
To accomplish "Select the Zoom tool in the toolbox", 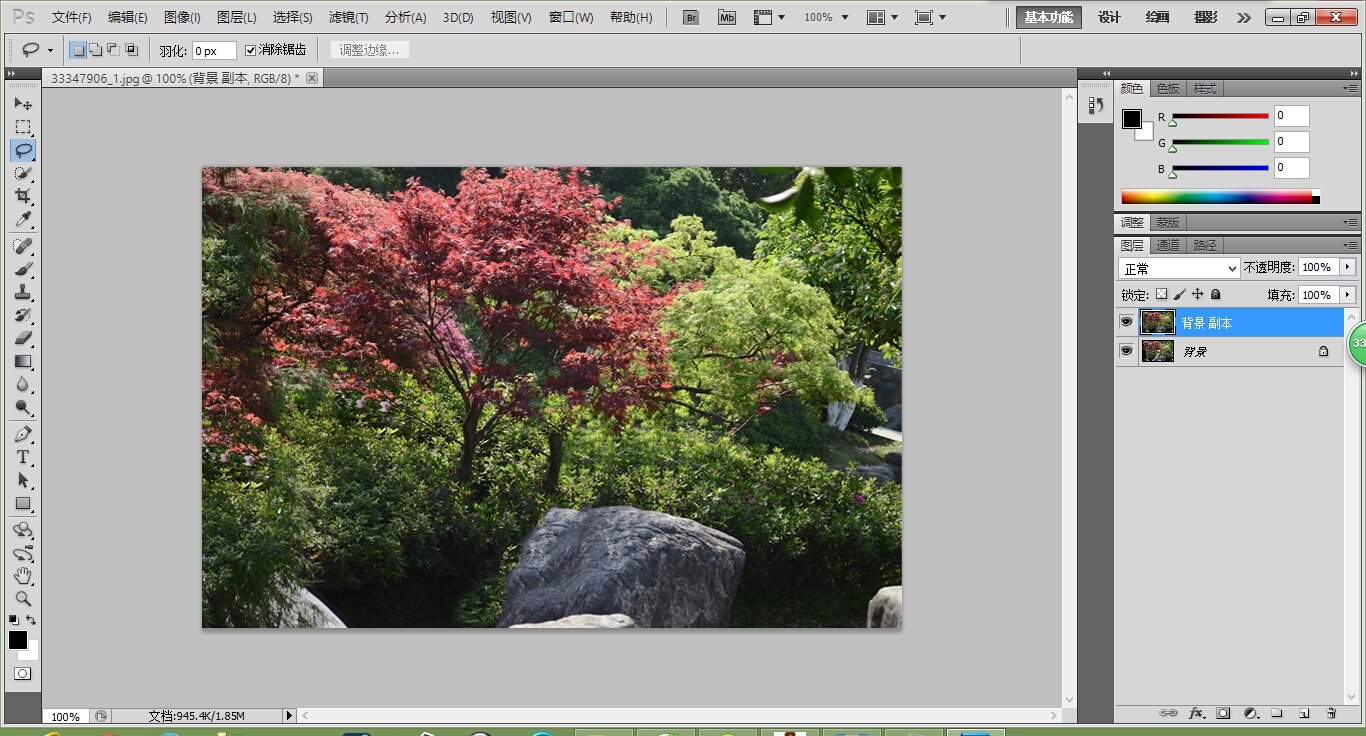I will (23, 599).
